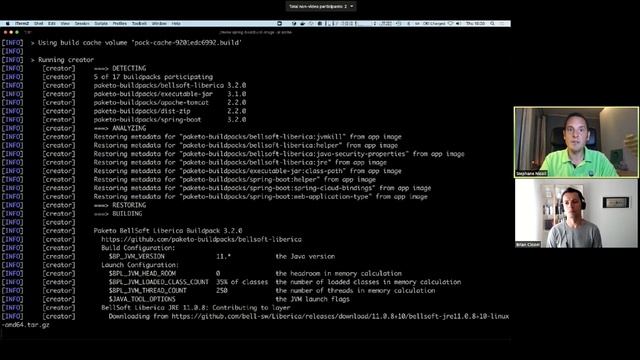Click the spring-boot:helper restoring line
Screen dimensions: 640x360
235,180
